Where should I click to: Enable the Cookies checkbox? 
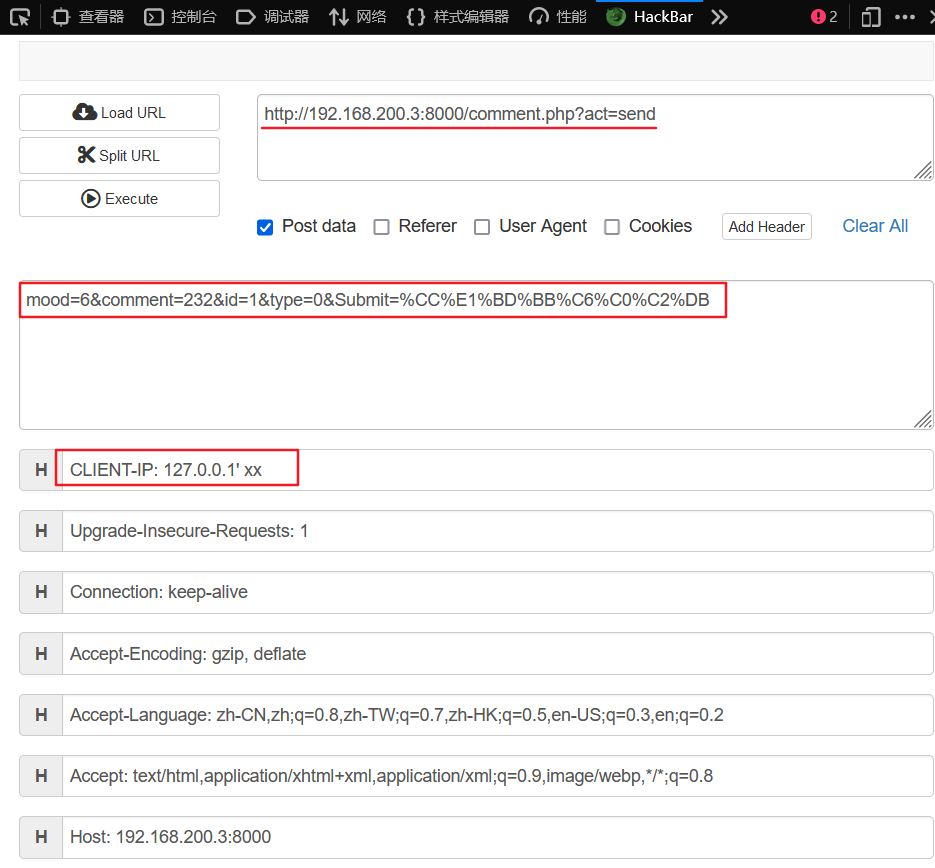pyautogui.click(x=611, y=227)
